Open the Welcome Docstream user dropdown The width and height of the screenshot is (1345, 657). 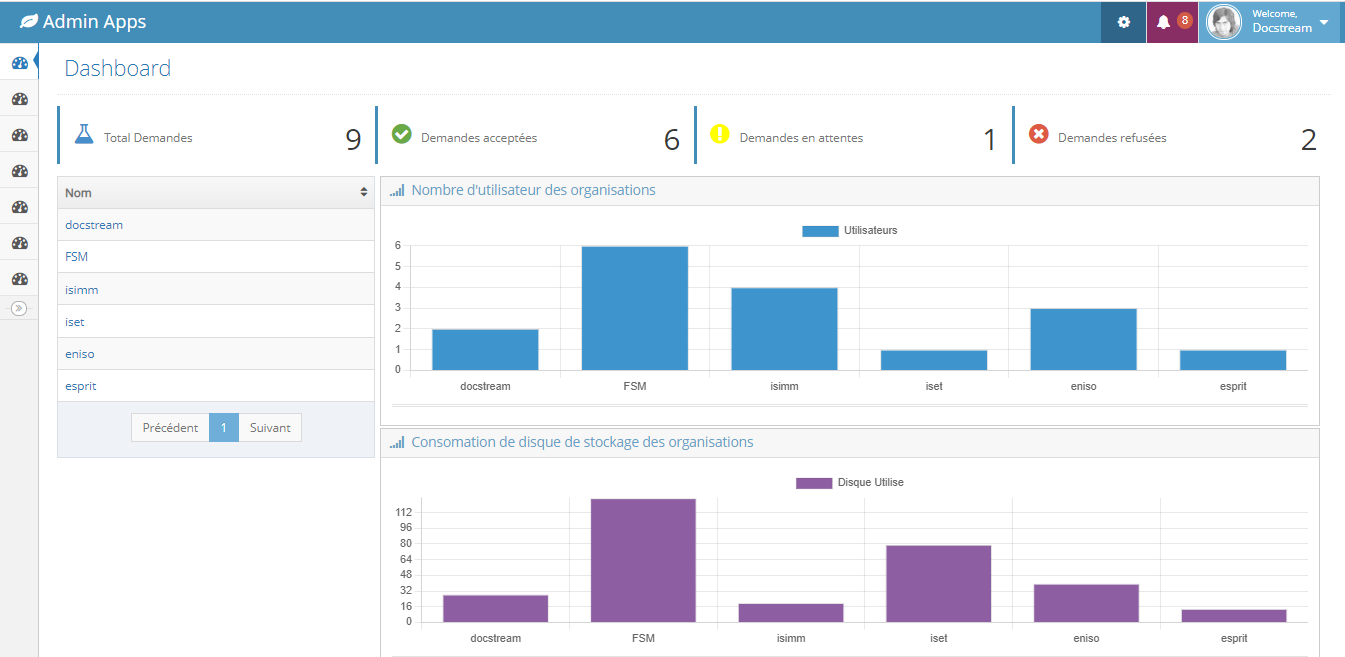(1269, 22)
